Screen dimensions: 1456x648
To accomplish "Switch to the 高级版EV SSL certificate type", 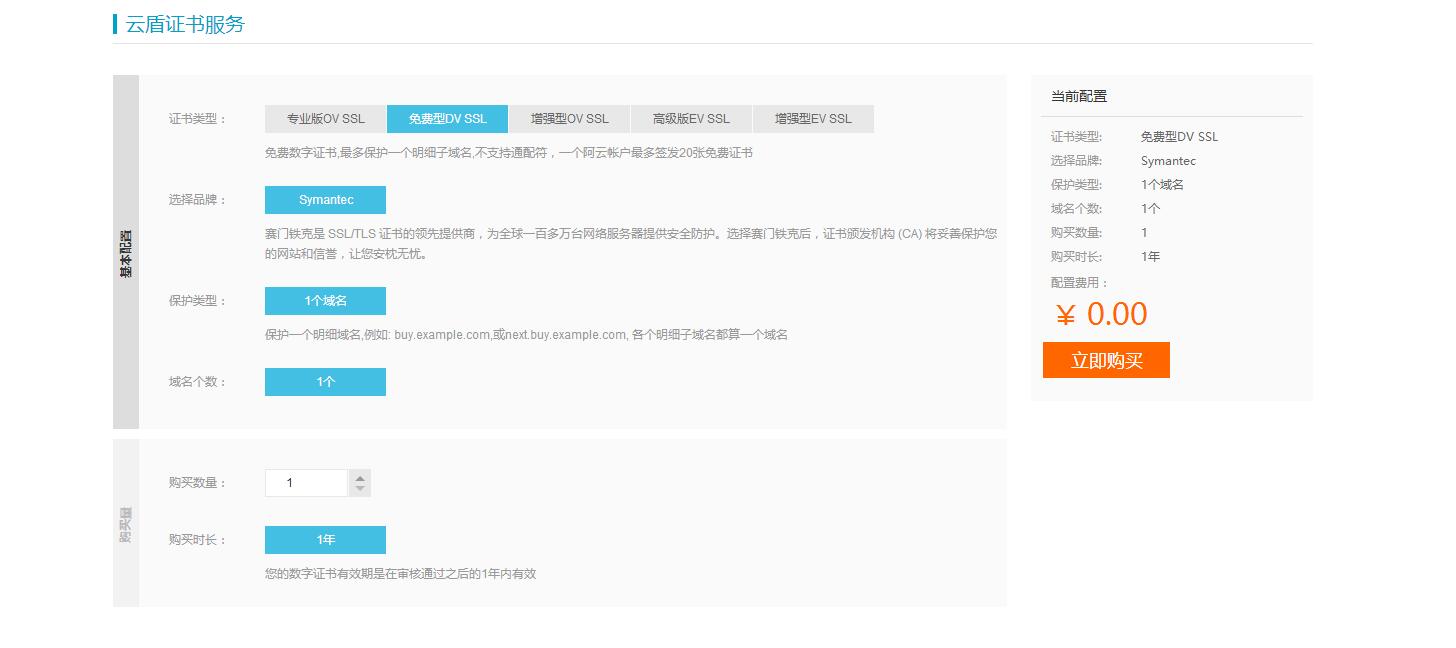I will (x=691, y=119).
